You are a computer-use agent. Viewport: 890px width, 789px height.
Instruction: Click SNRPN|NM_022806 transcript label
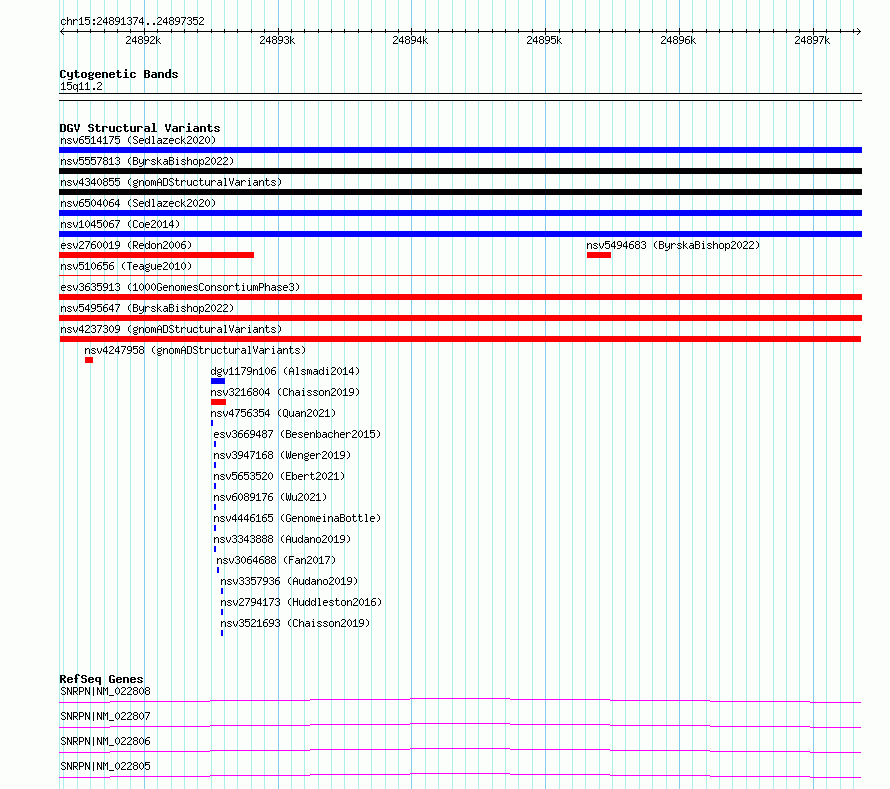(x=106, y=741)
